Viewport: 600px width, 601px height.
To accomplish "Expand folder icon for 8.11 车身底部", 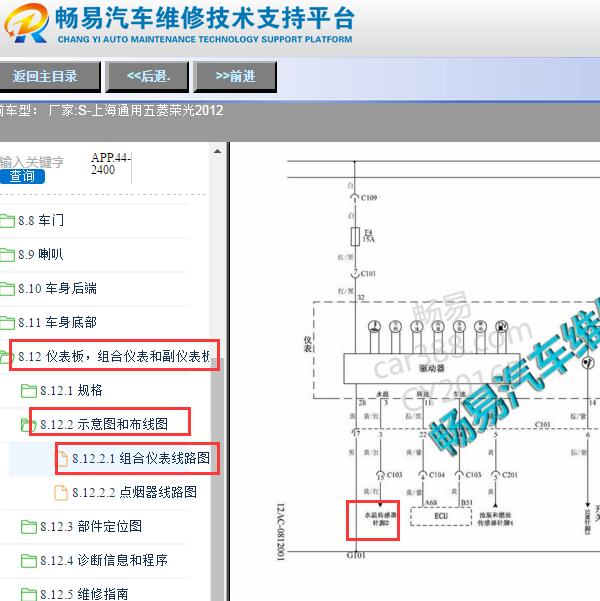I will click(x=7, y=323).
